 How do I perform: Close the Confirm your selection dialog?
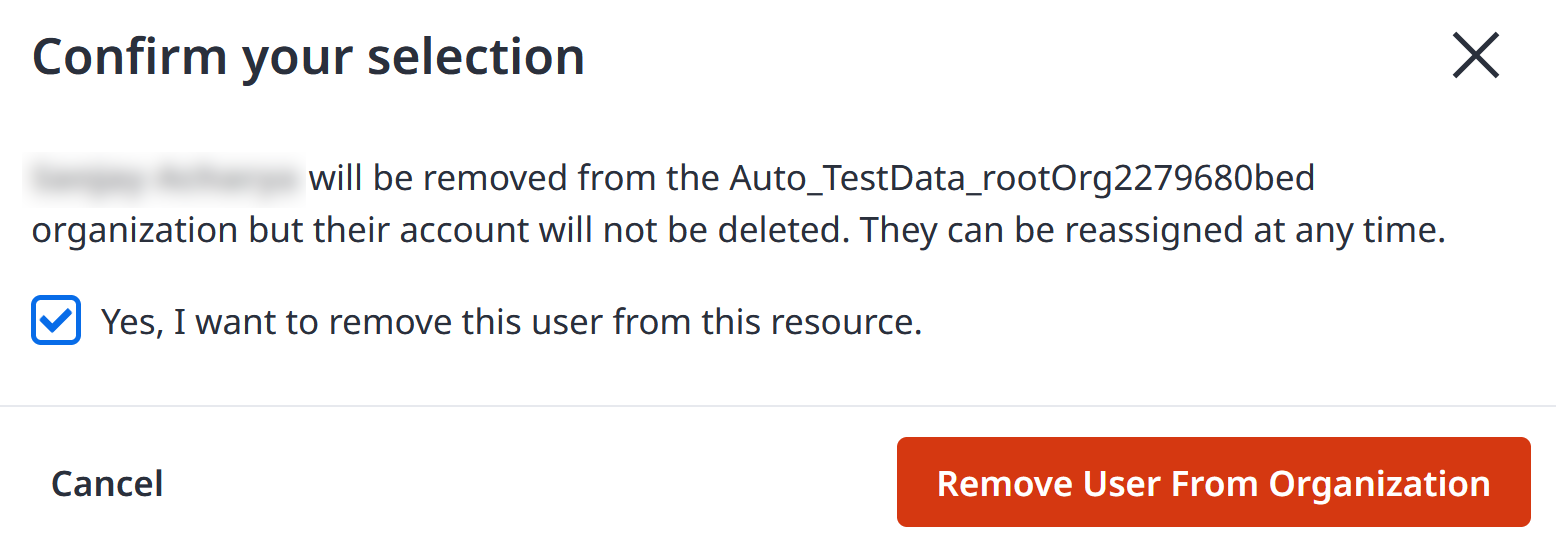click(x=1476, y=56)
